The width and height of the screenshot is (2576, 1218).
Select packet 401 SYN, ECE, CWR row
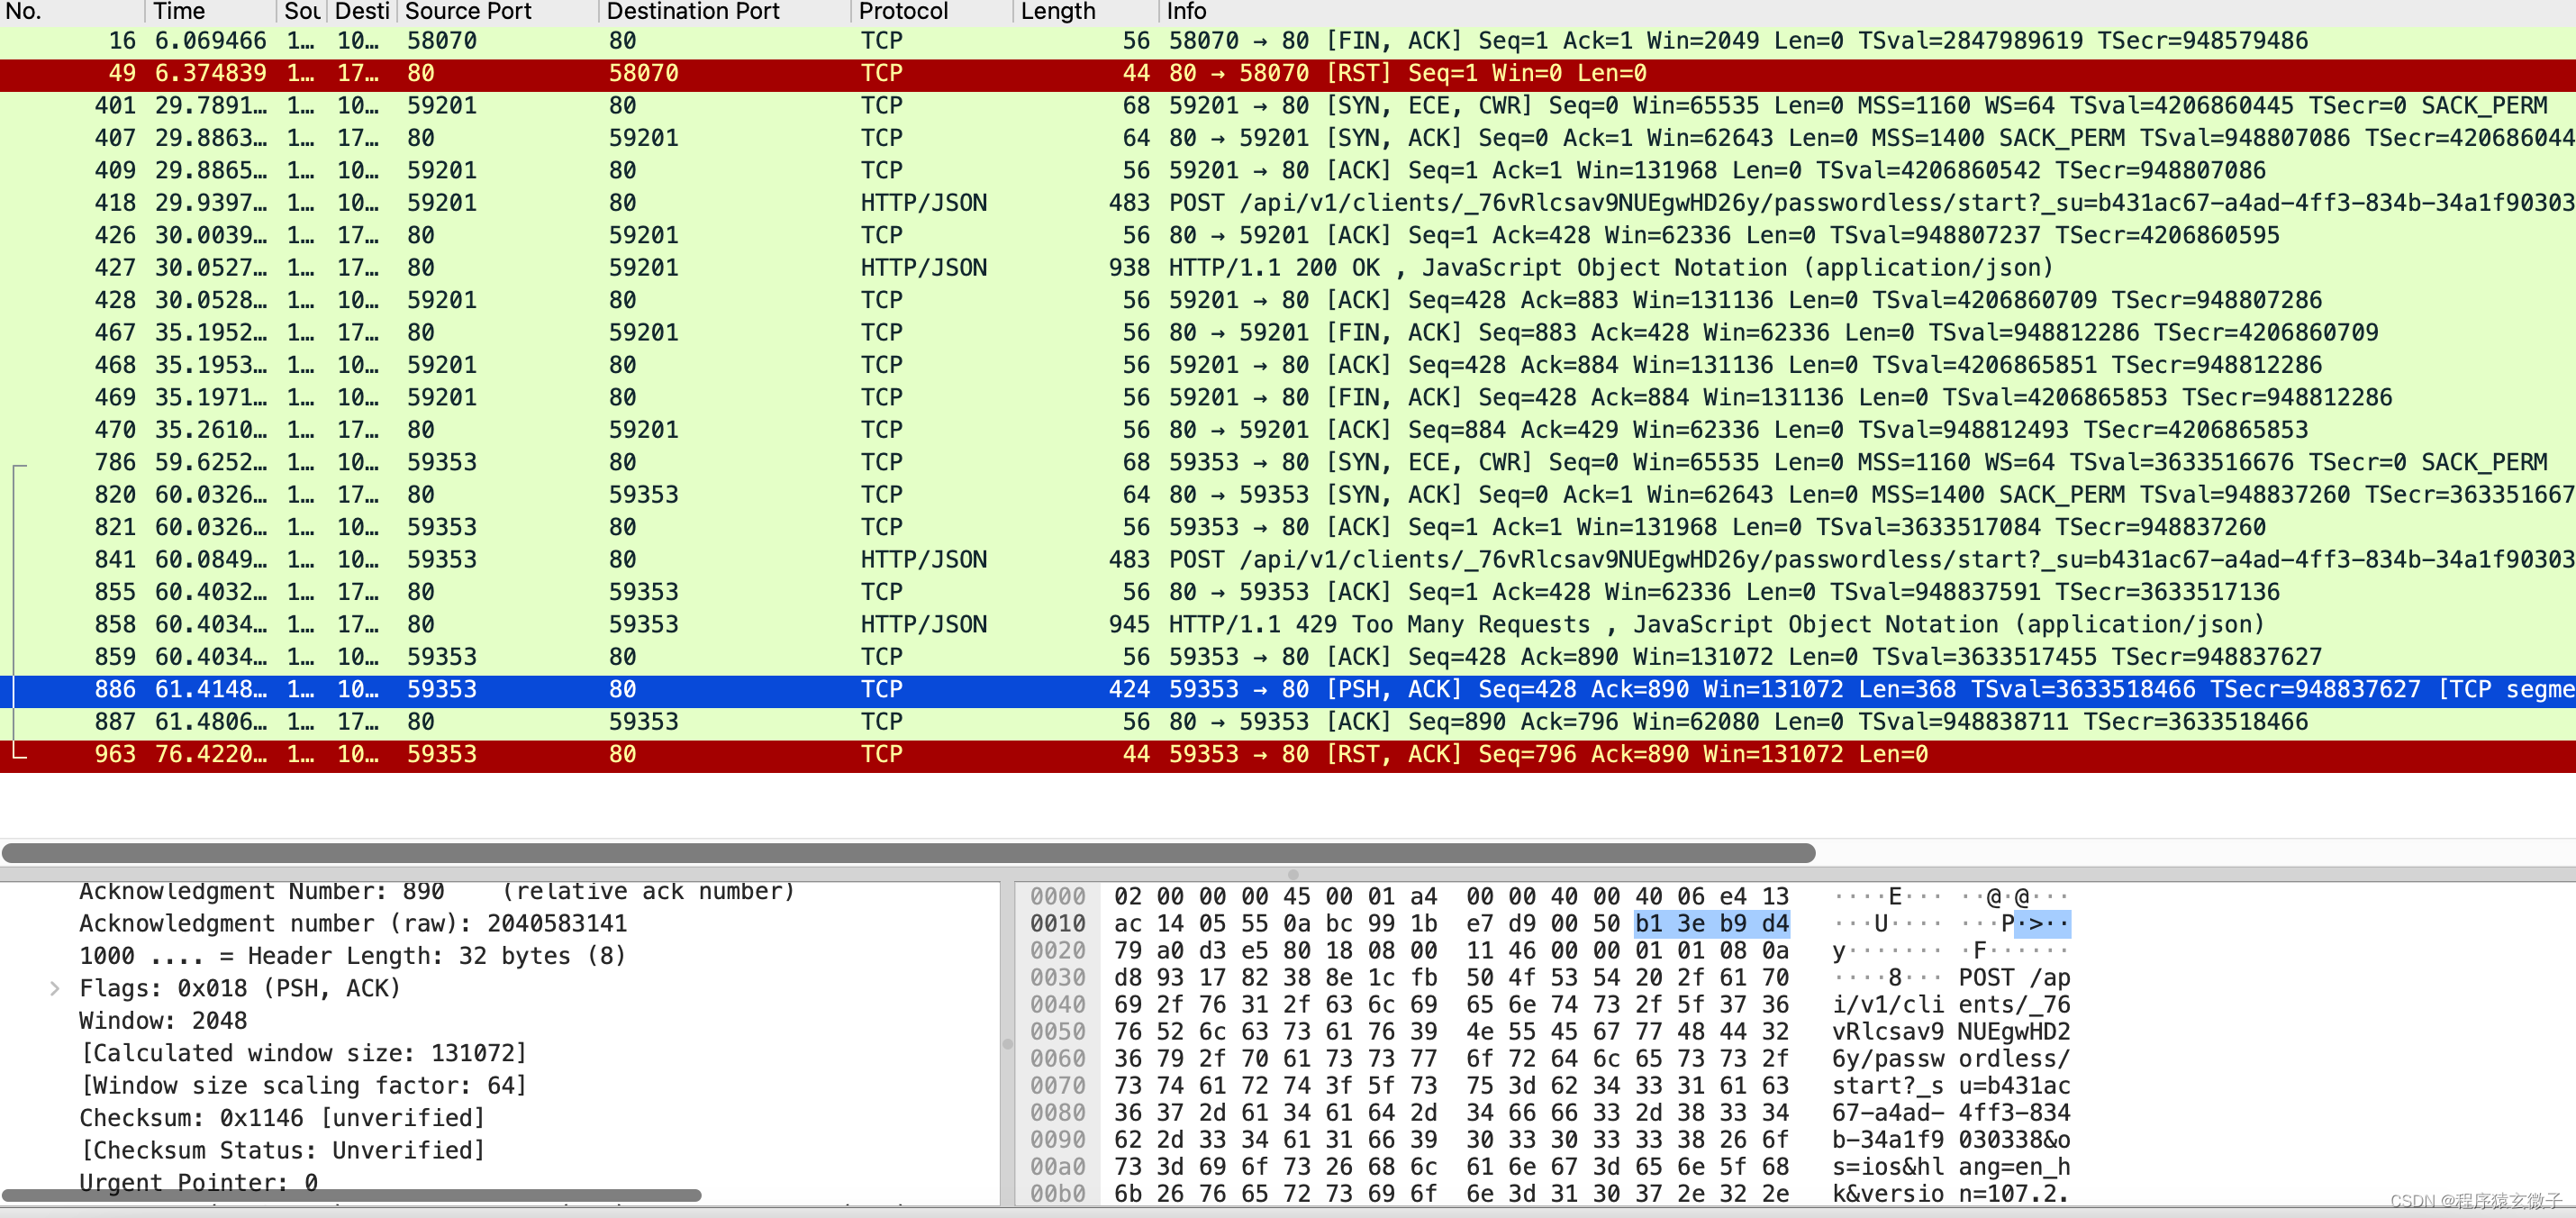coord(1288,106)
